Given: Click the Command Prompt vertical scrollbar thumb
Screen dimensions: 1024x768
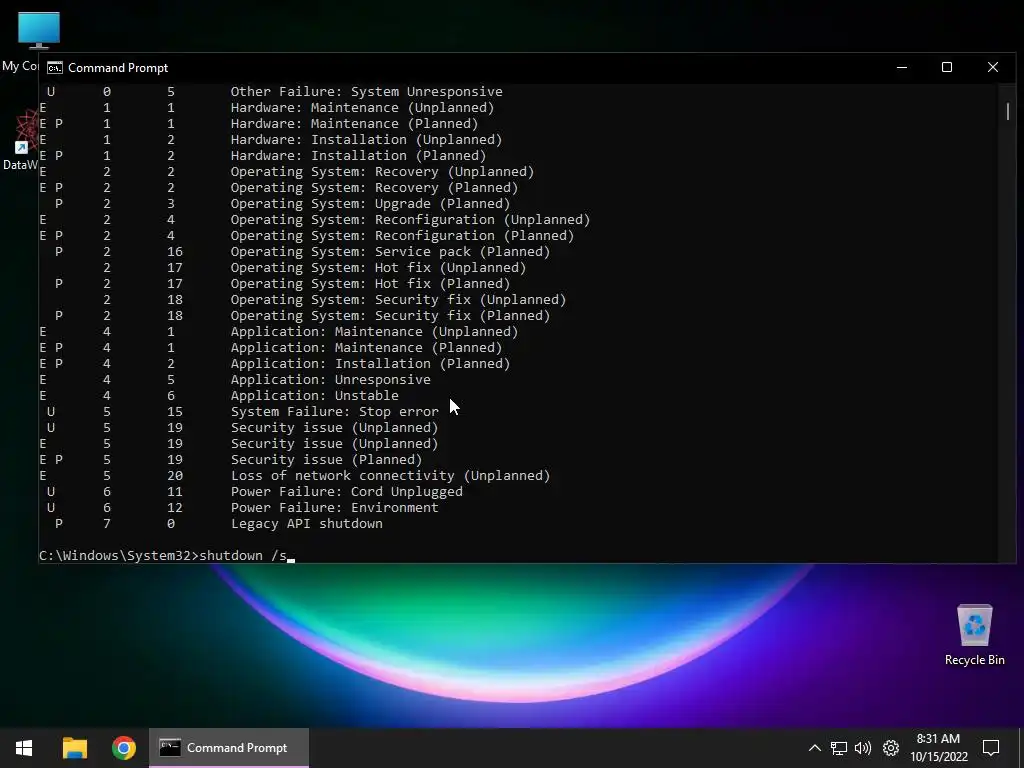Looking at the screenshot, I should (1008, 112).
